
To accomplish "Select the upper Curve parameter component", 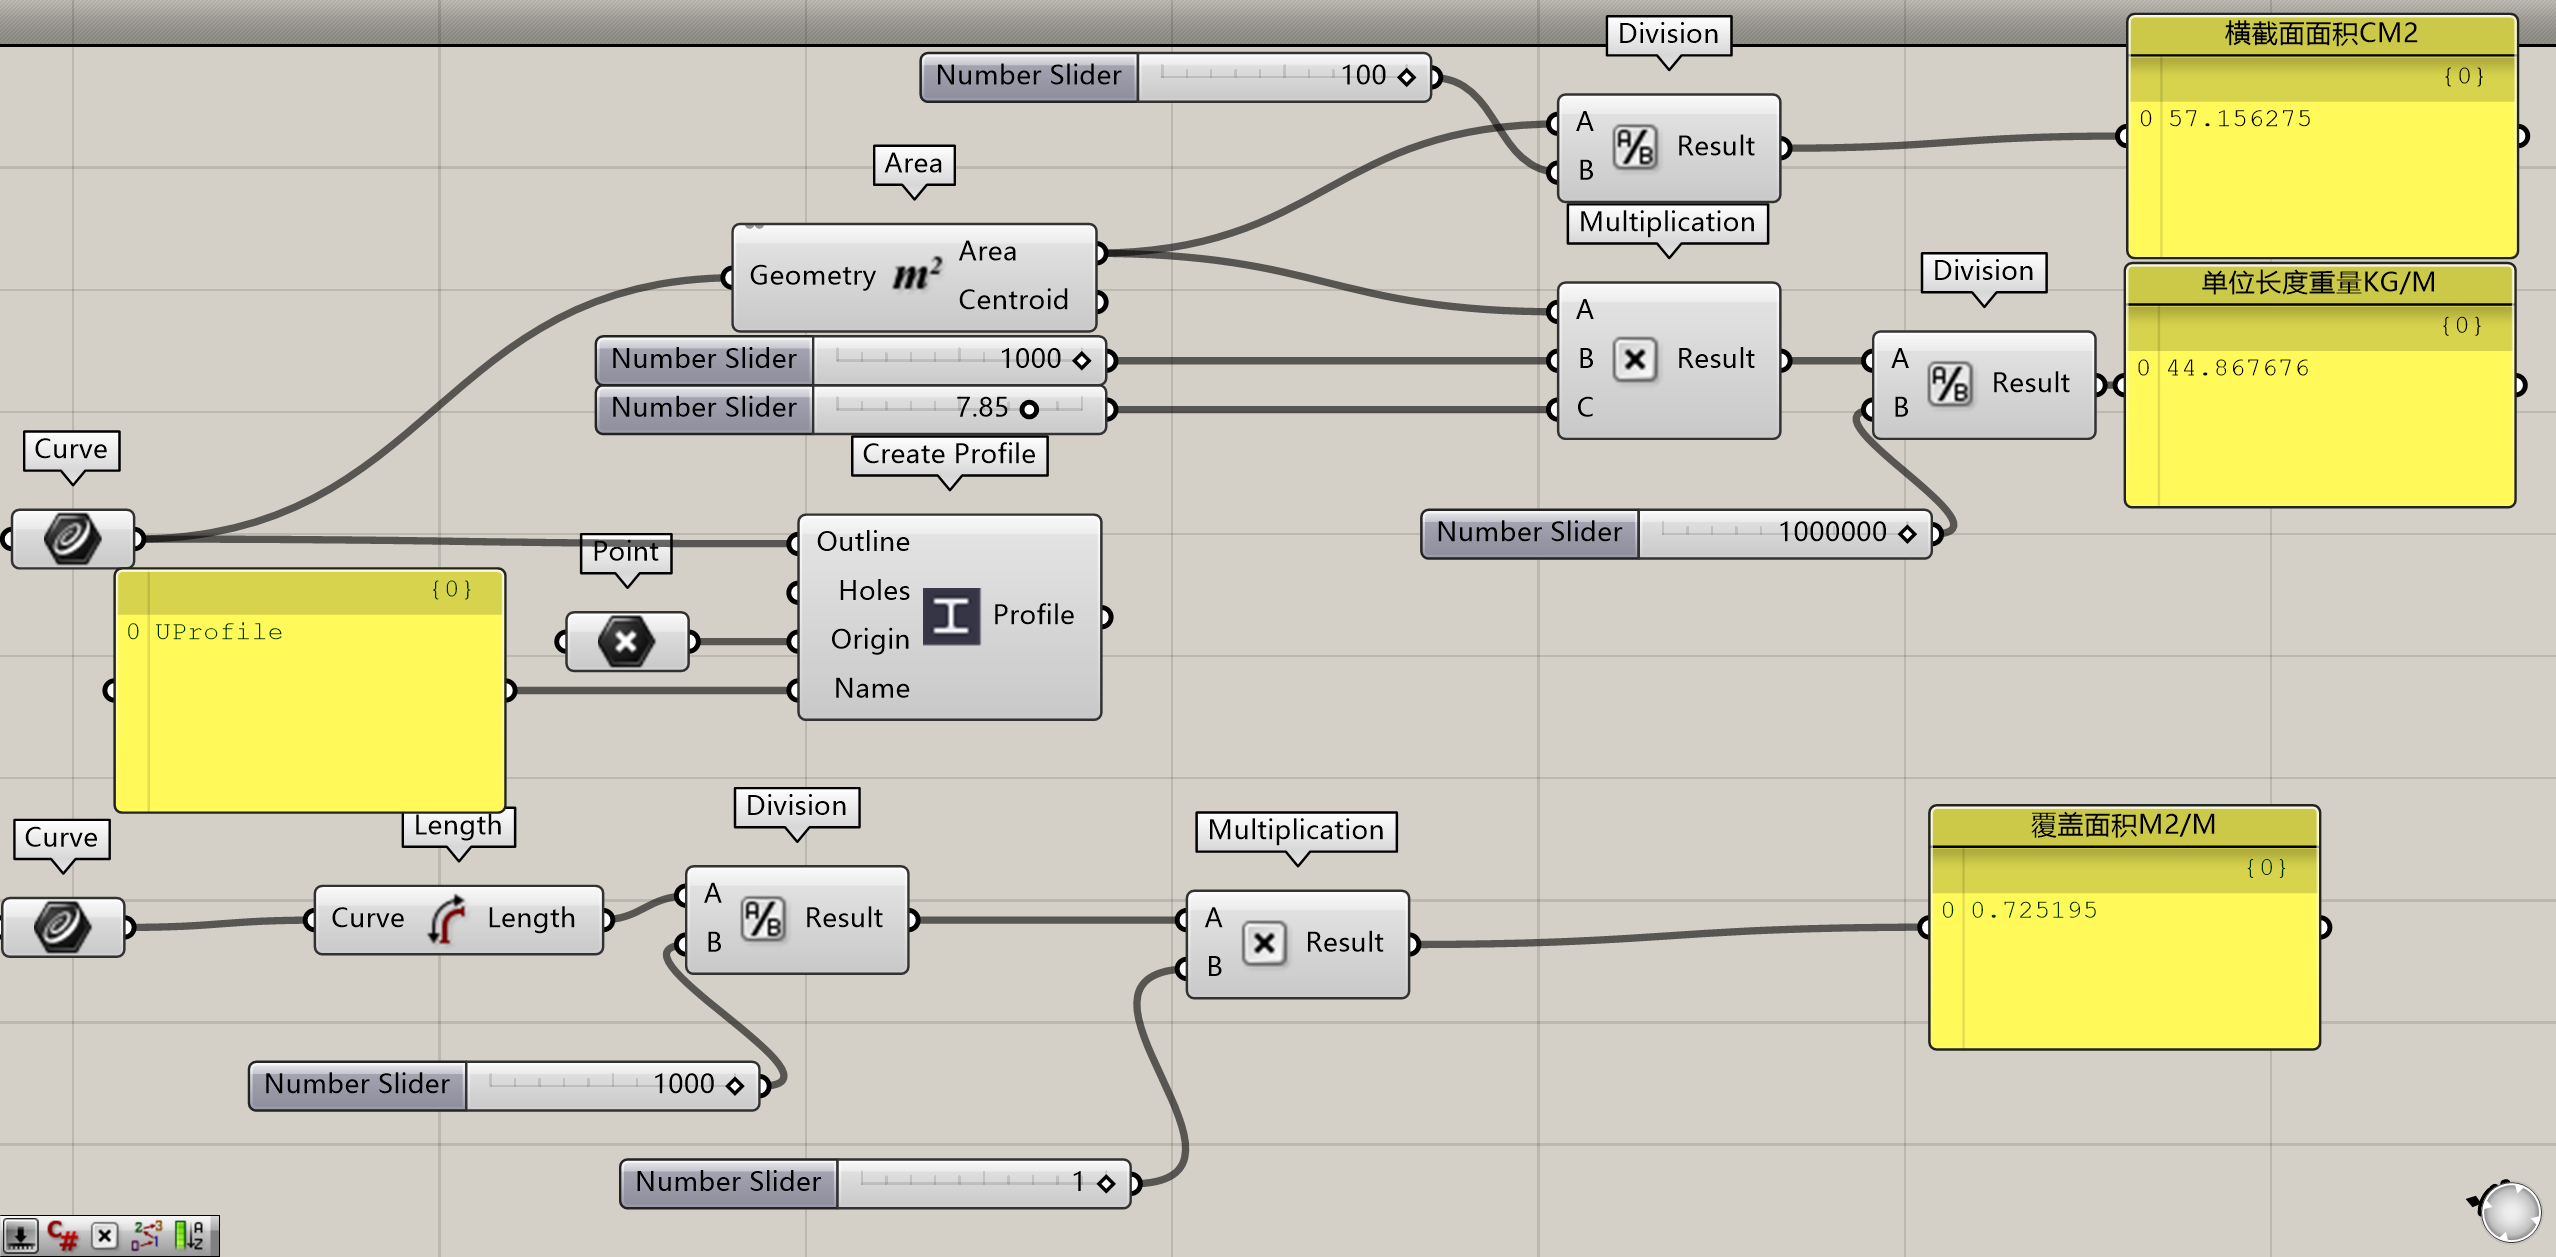I will coord(72,539).
